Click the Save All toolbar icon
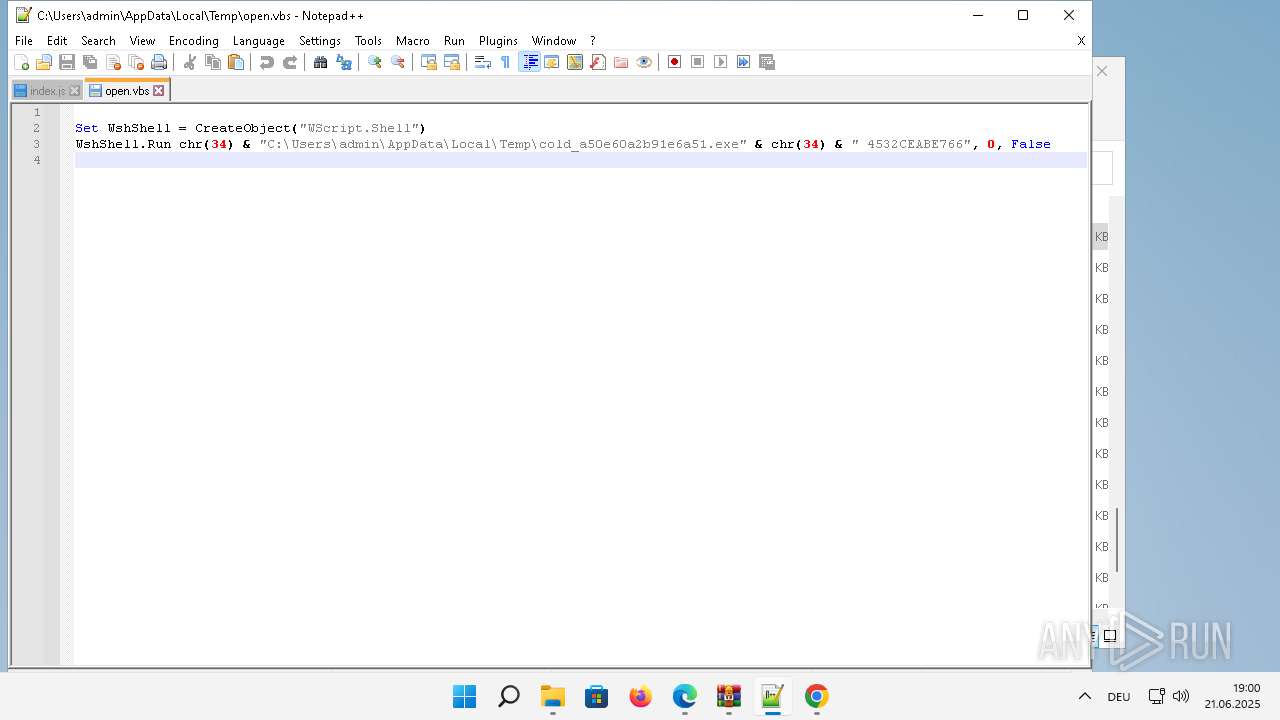1280x720 pixels. (x=89, y=62)
